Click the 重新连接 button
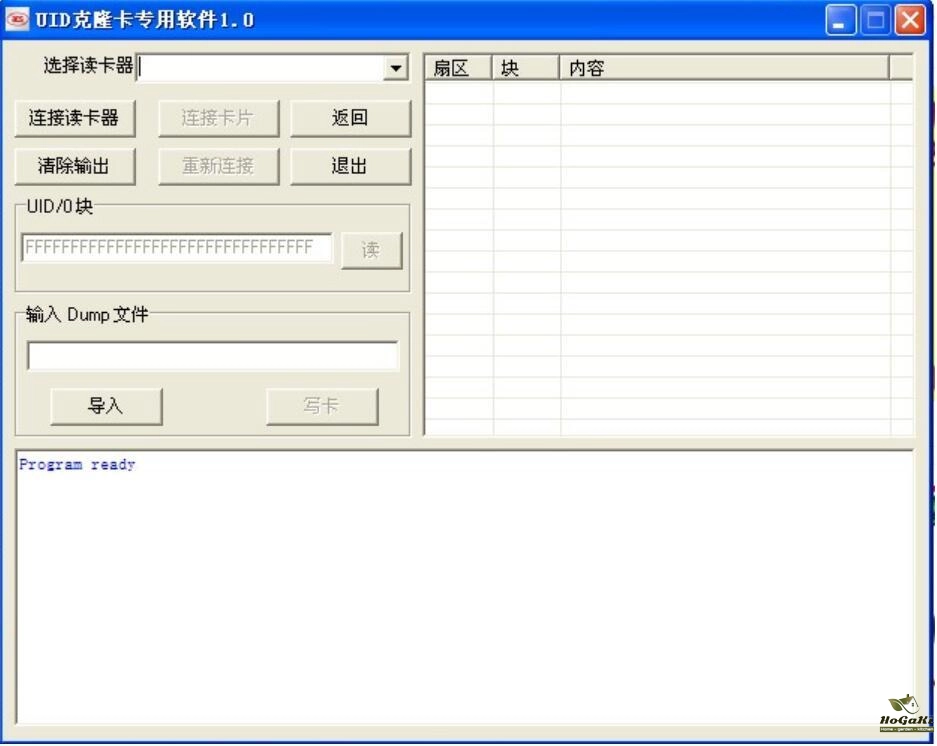 (218, 166)
